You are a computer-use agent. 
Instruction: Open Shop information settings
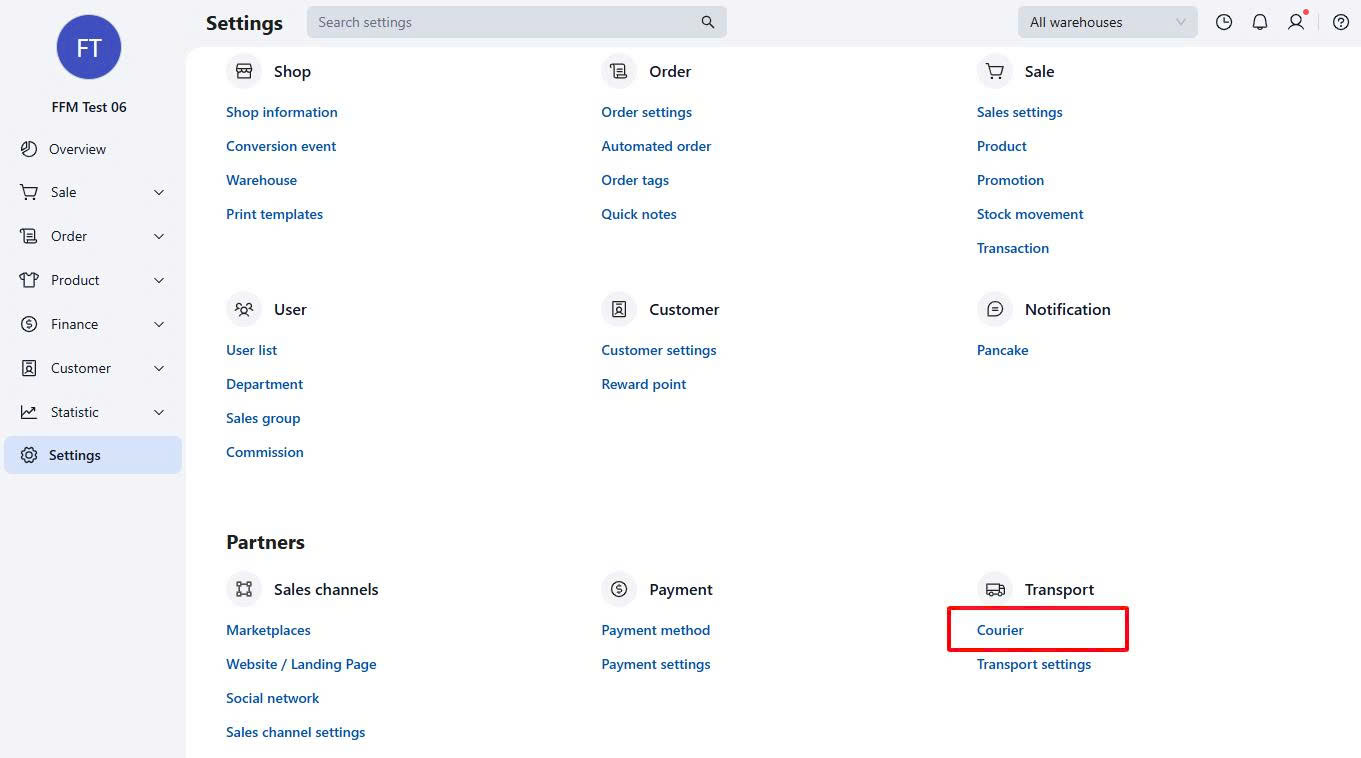281,112
